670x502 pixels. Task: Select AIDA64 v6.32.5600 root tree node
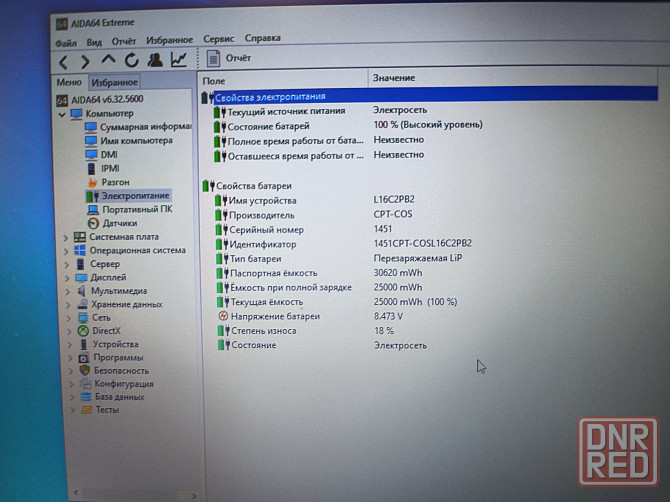tap(100, 100)
